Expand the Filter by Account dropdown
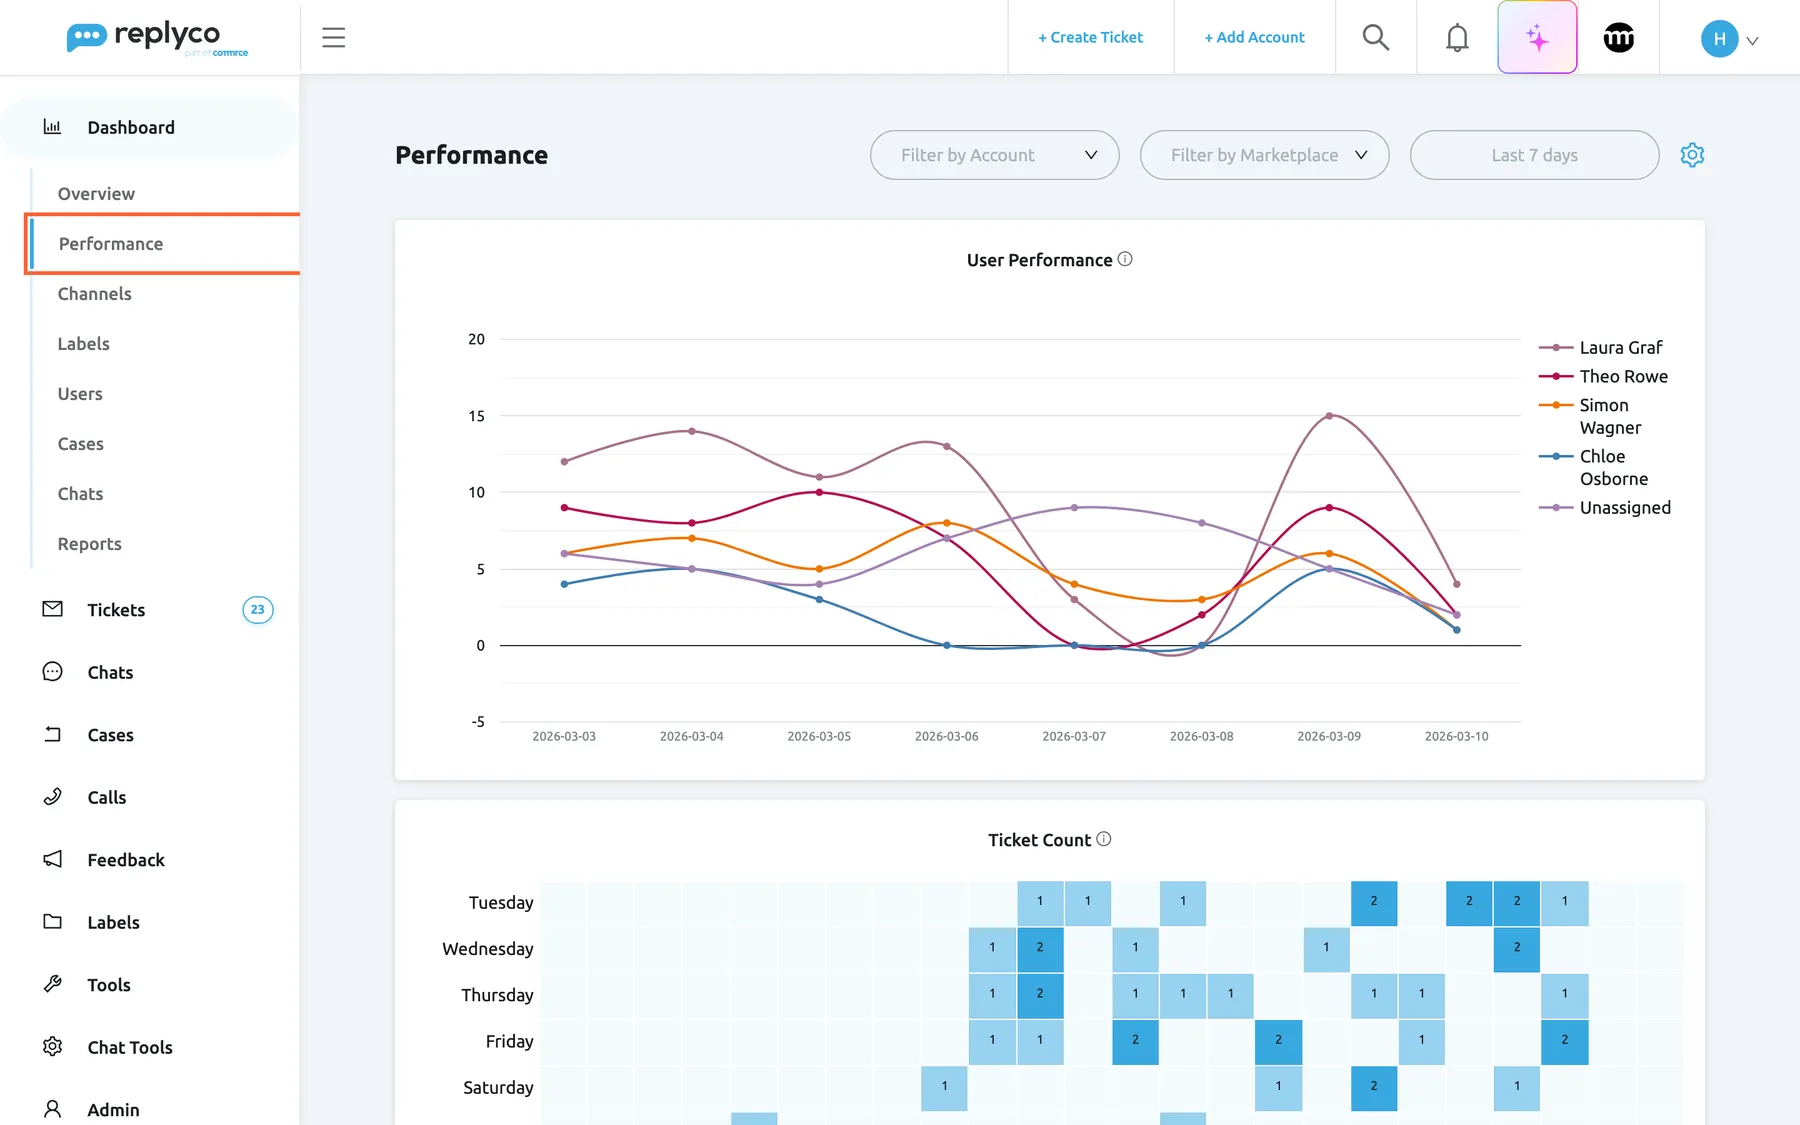The image size is (1800, 1125). click(994, 155)
